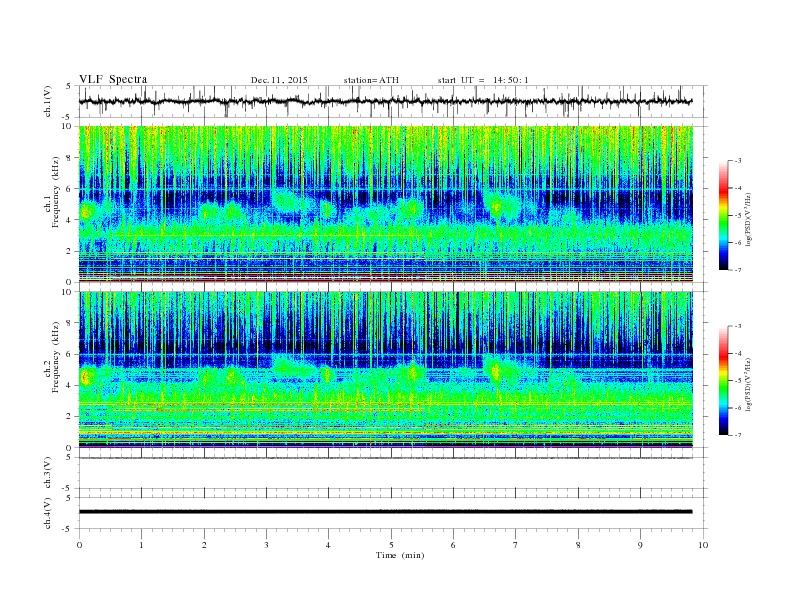Click the "-5" tick of the upper colorbar
Image resolution: width=792 pixels, height=612 pixels.
(x=737, y=216)
